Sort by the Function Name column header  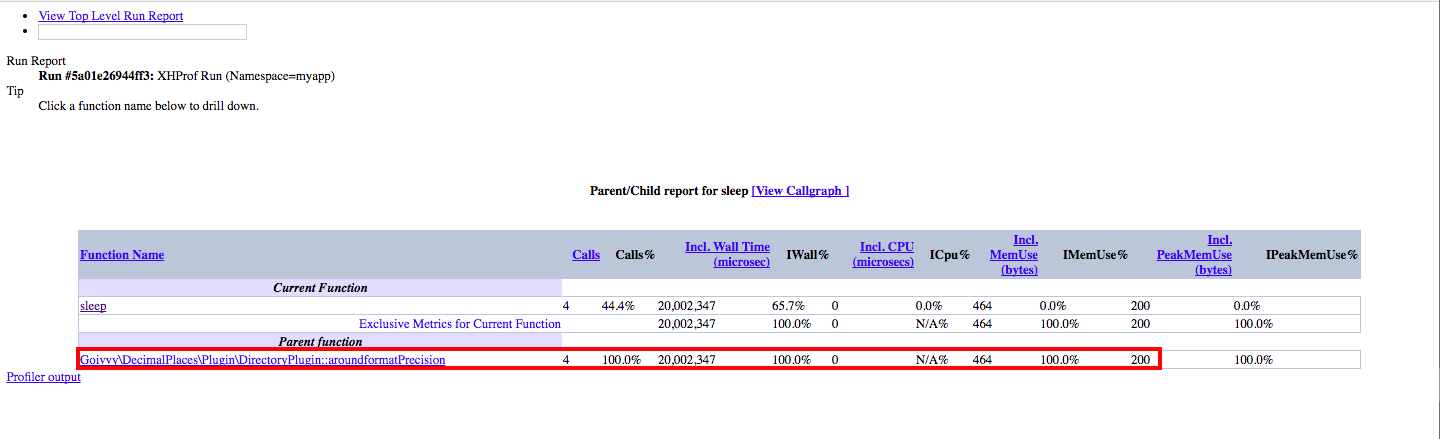tap(121, 255)
